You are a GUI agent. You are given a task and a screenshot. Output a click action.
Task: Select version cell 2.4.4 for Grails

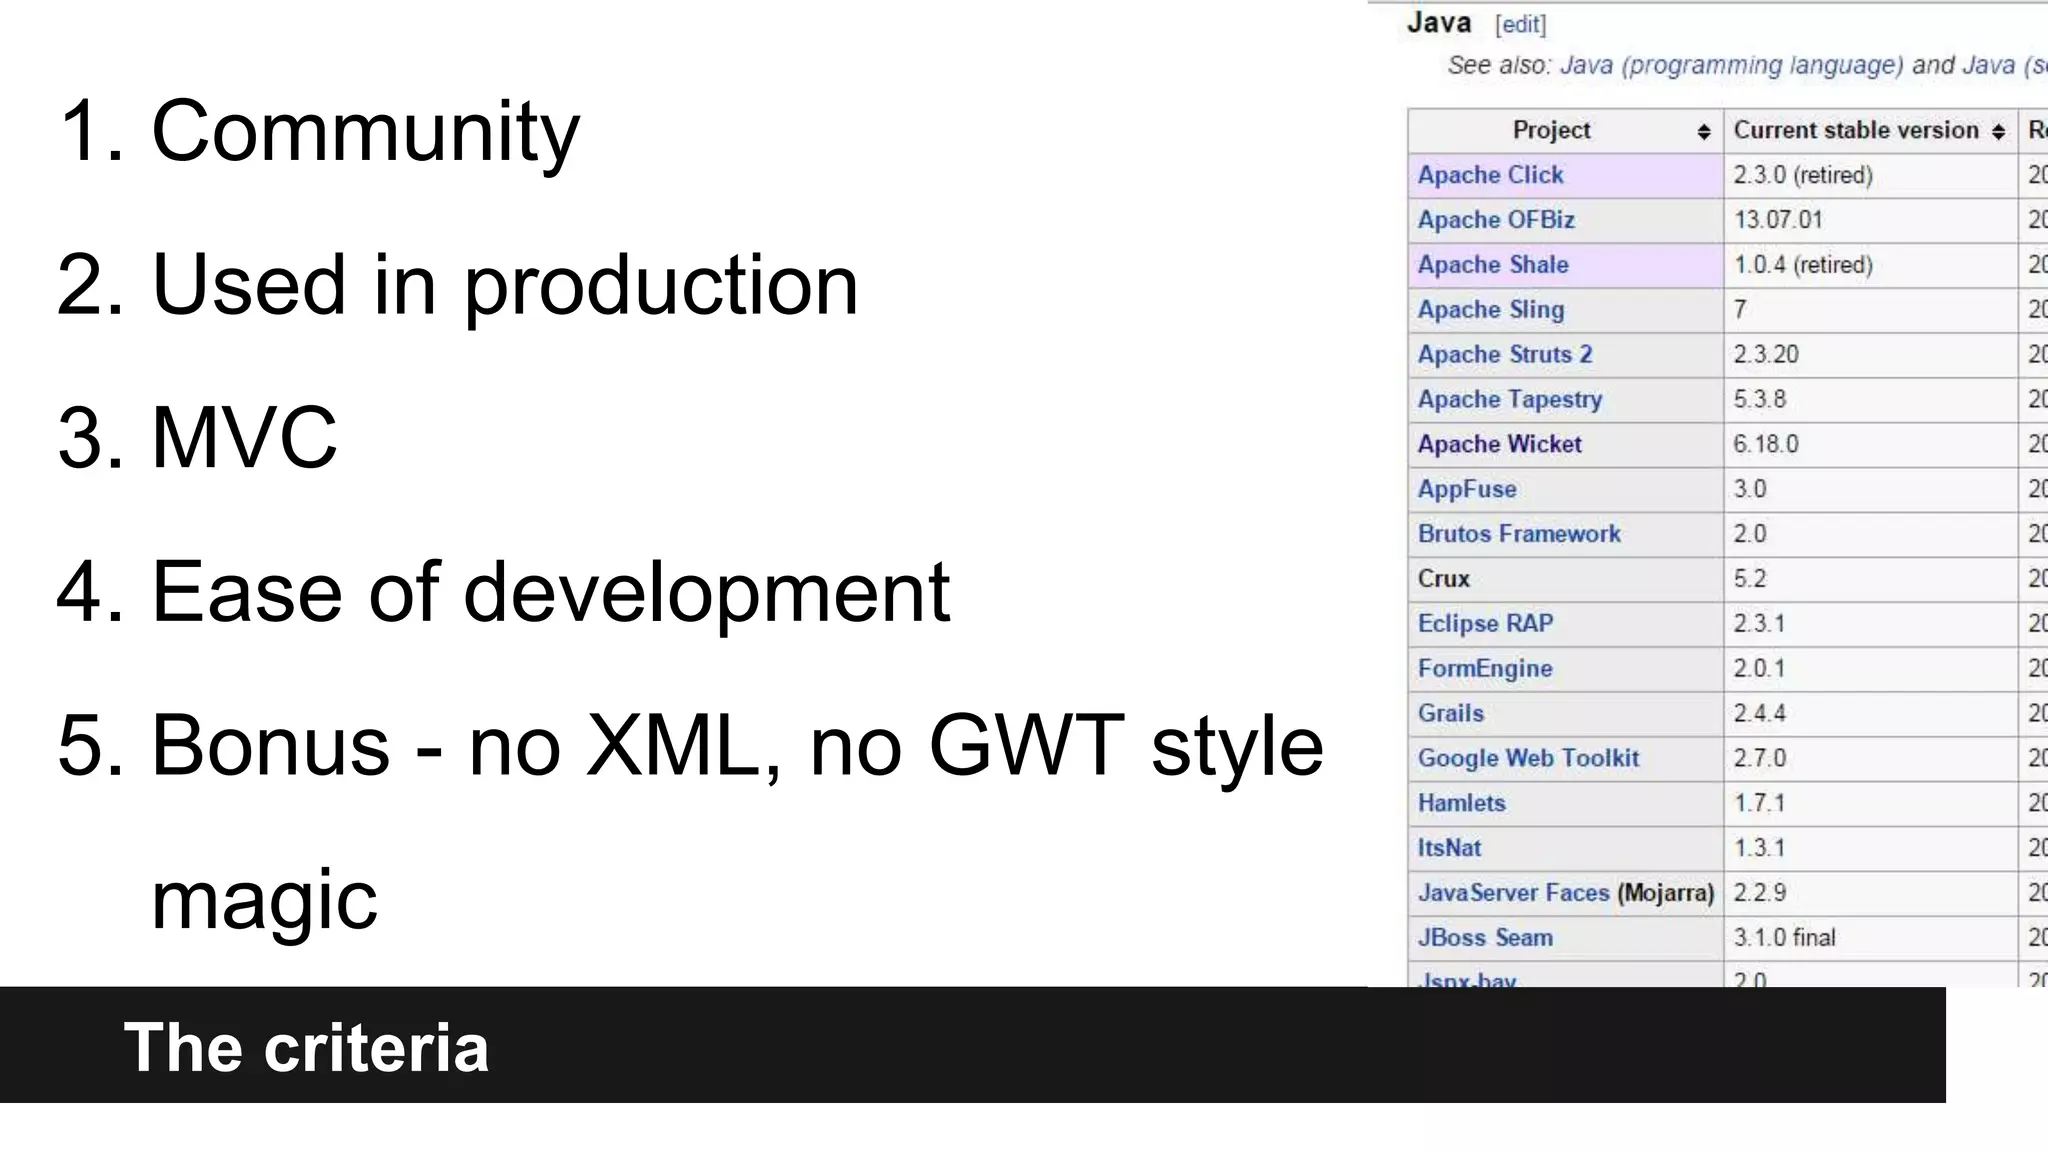(1871, 713)
